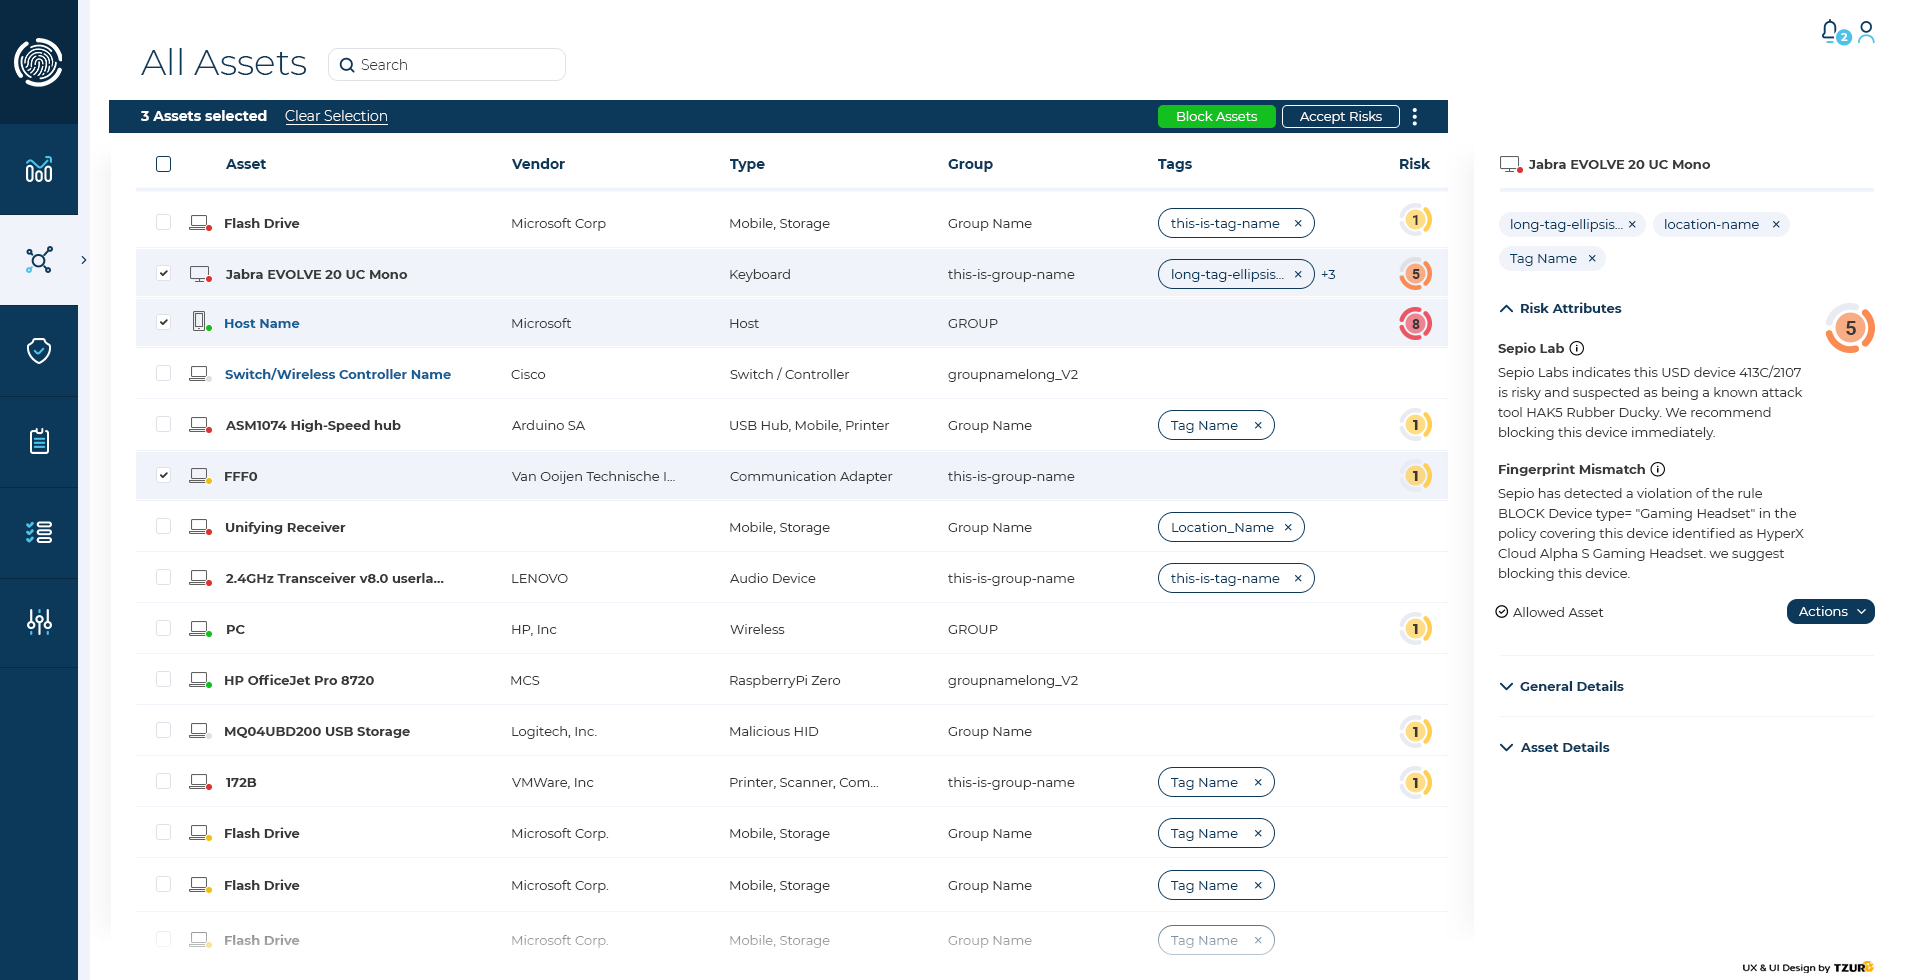
Task: Open the Switch/Wireless Controller Name link
Action: pos(338,374)
